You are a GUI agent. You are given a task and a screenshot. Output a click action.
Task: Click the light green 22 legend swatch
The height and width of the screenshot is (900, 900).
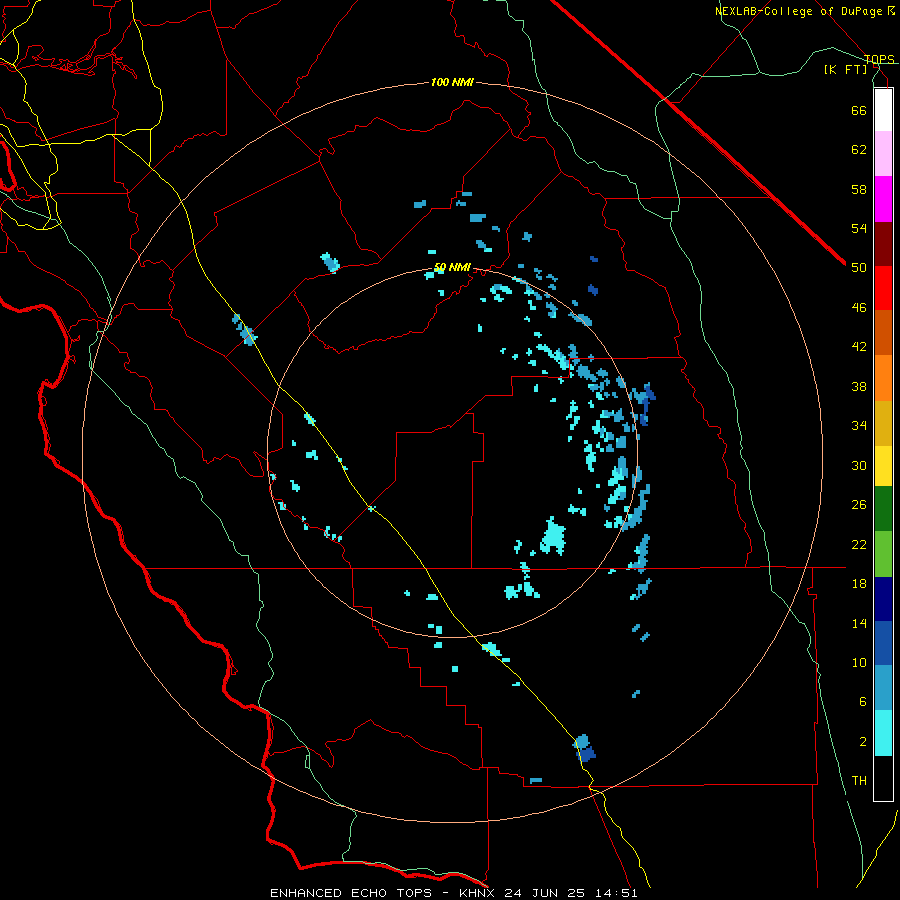click(883, 554)
